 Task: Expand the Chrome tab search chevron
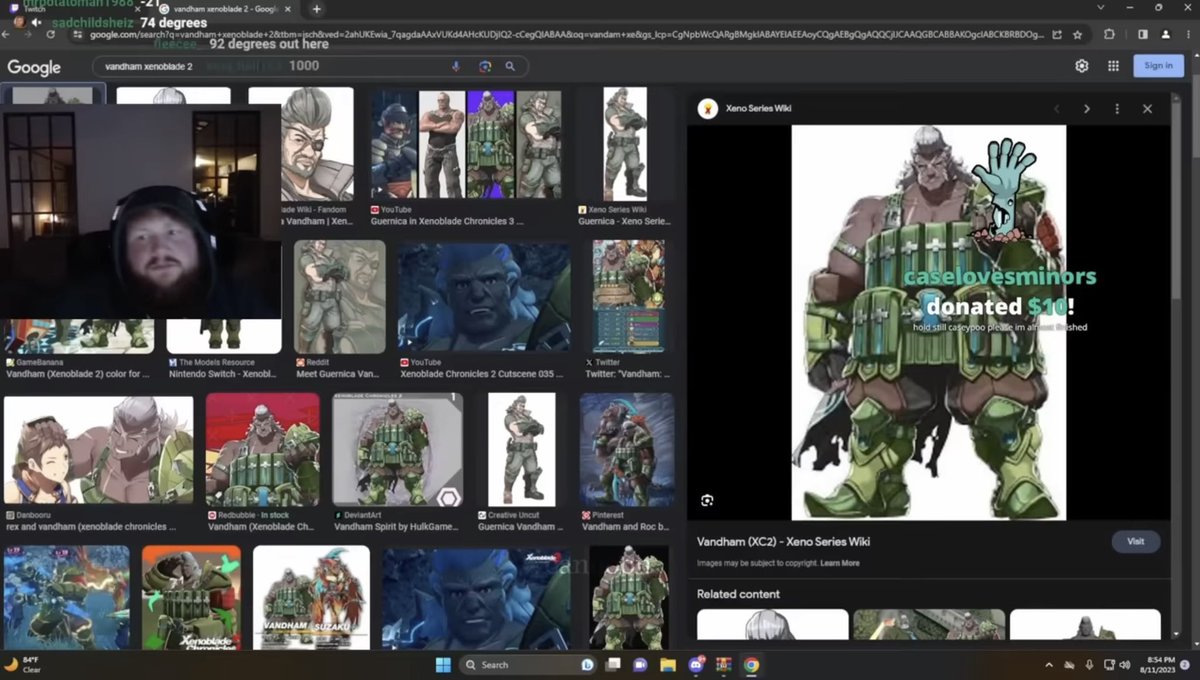pos(1101,8)
